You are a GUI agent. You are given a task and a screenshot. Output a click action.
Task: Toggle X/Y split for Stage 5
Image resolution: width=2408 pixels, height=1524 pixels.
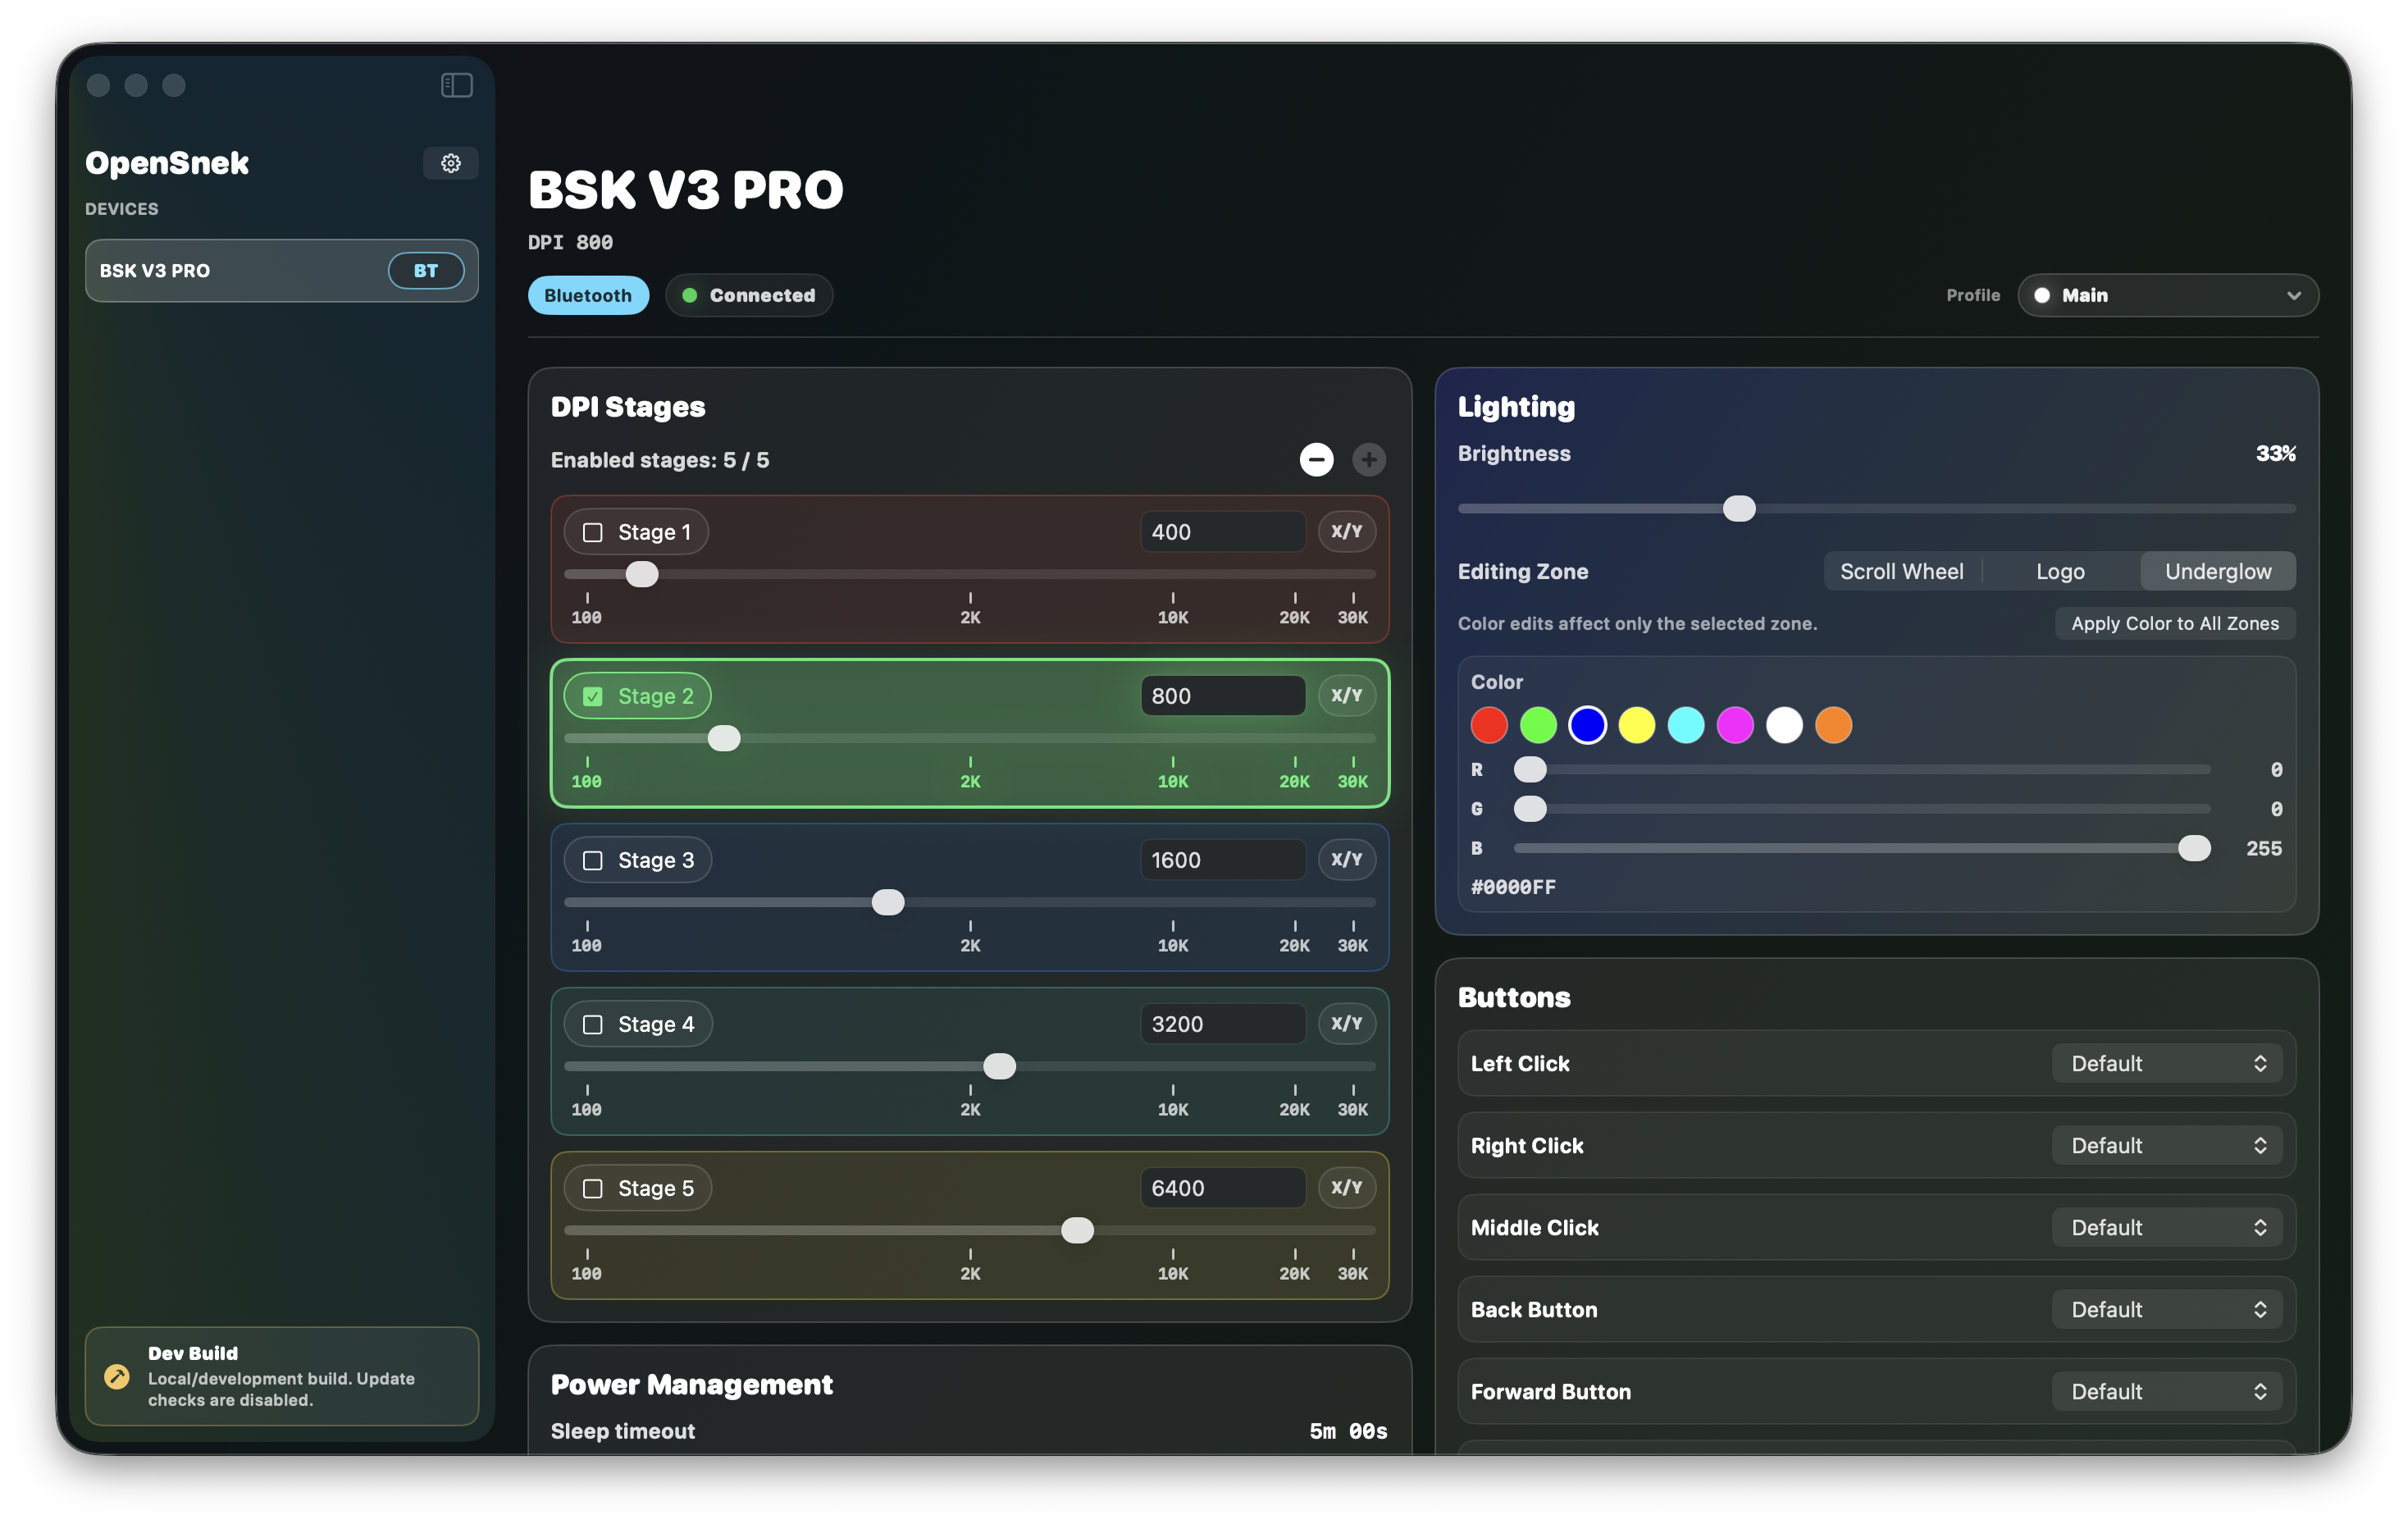click(1346, 1188)
